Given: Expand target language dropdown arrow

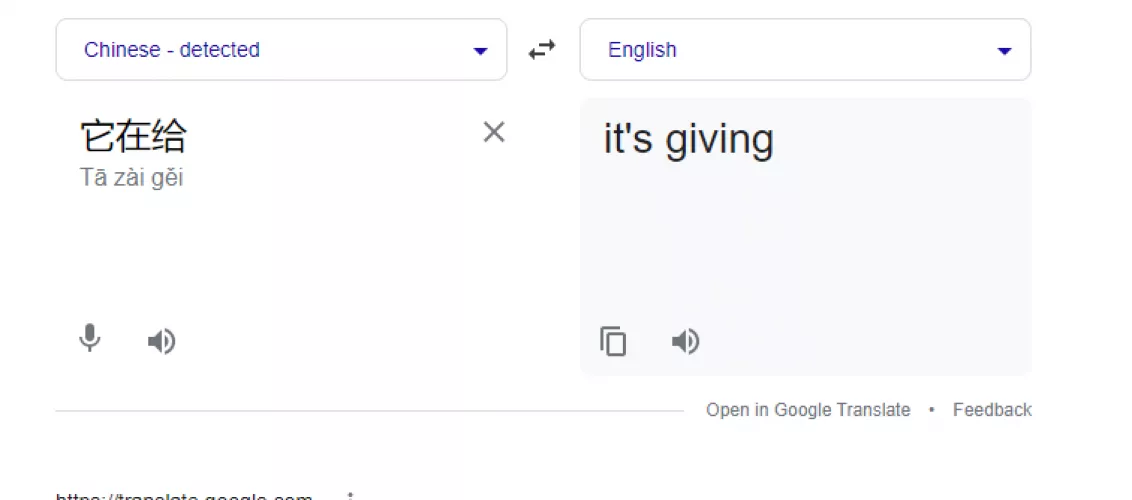Looking at the screenshot, I should [1004, 51].
